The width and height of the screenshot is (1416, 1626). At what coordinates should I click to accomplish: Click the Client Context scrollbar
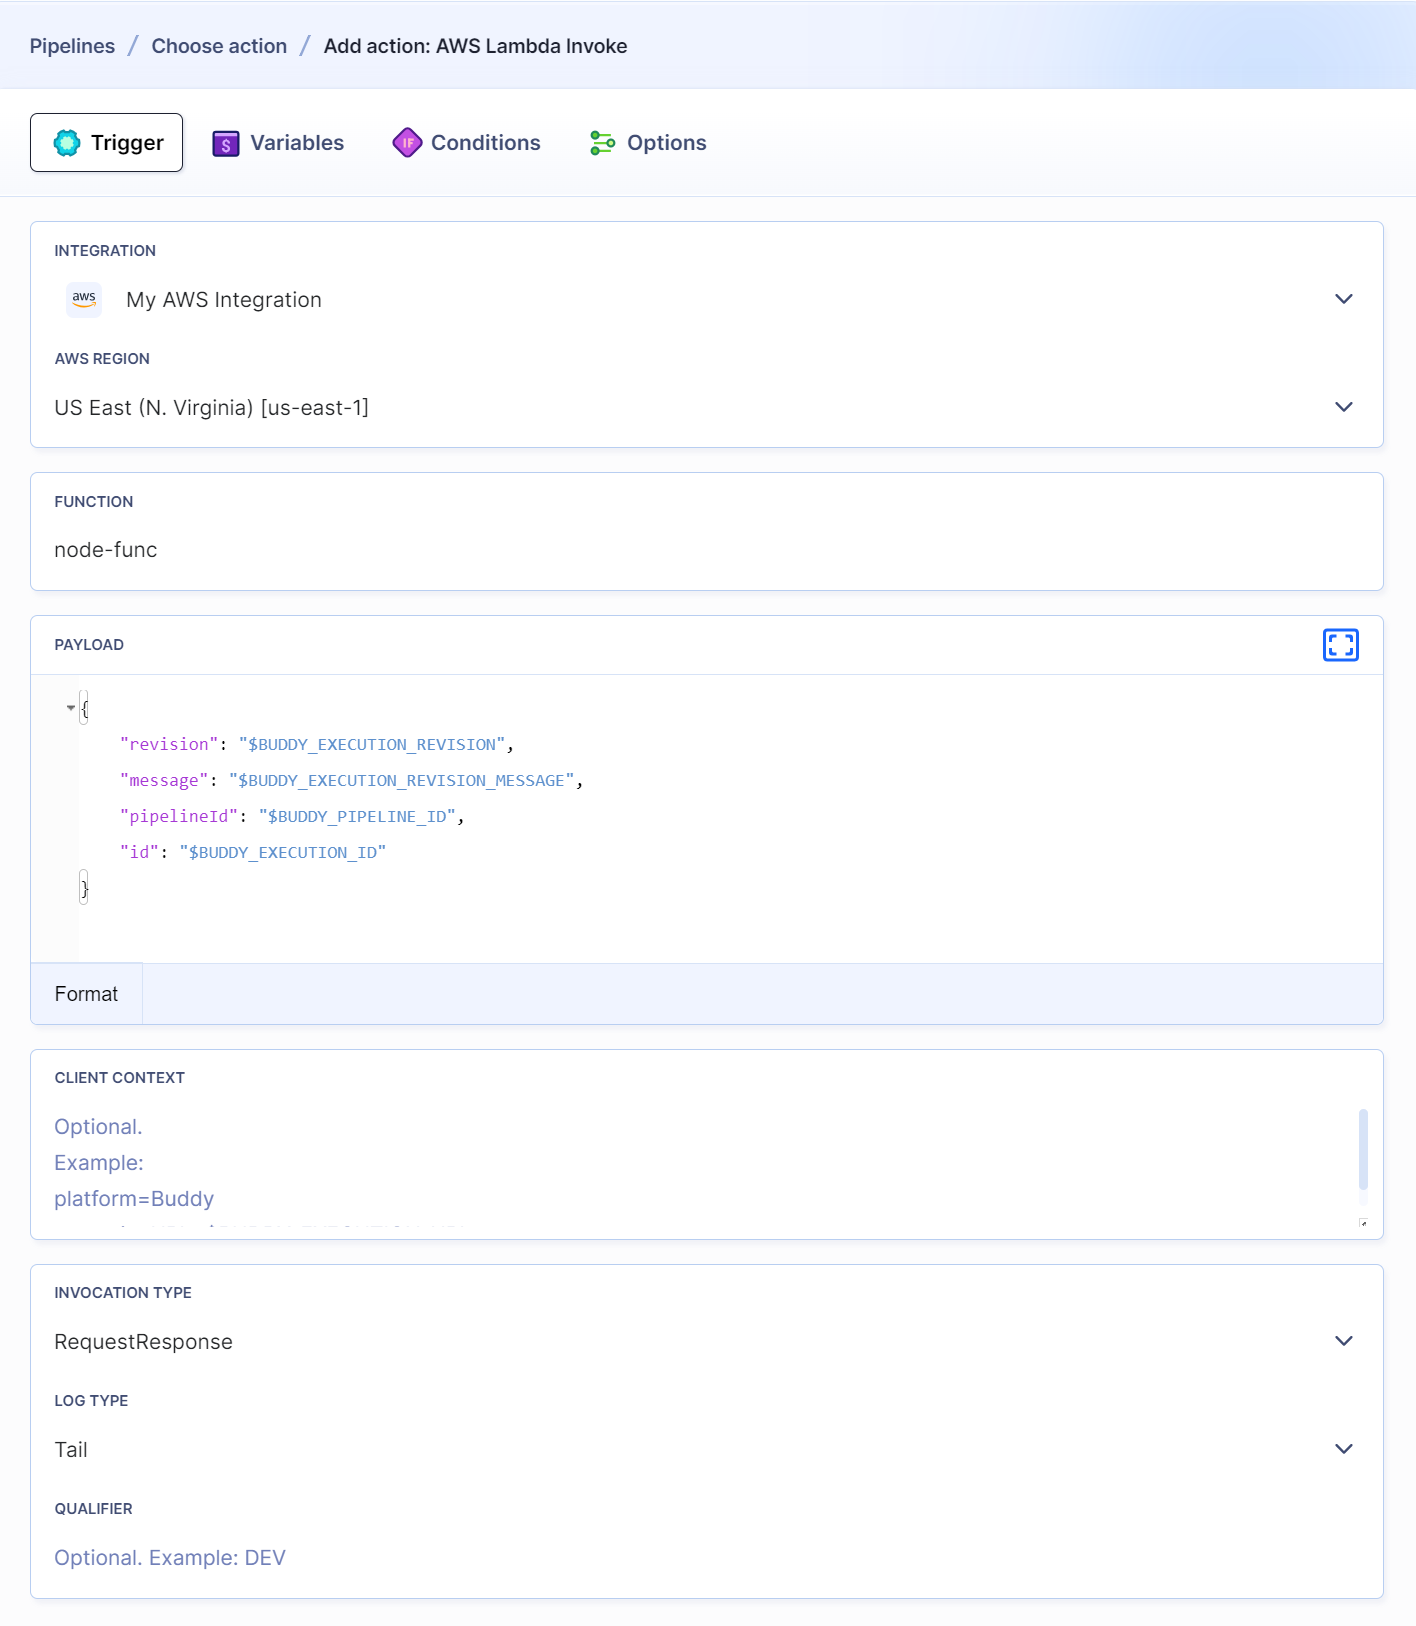(1363, 1150)
